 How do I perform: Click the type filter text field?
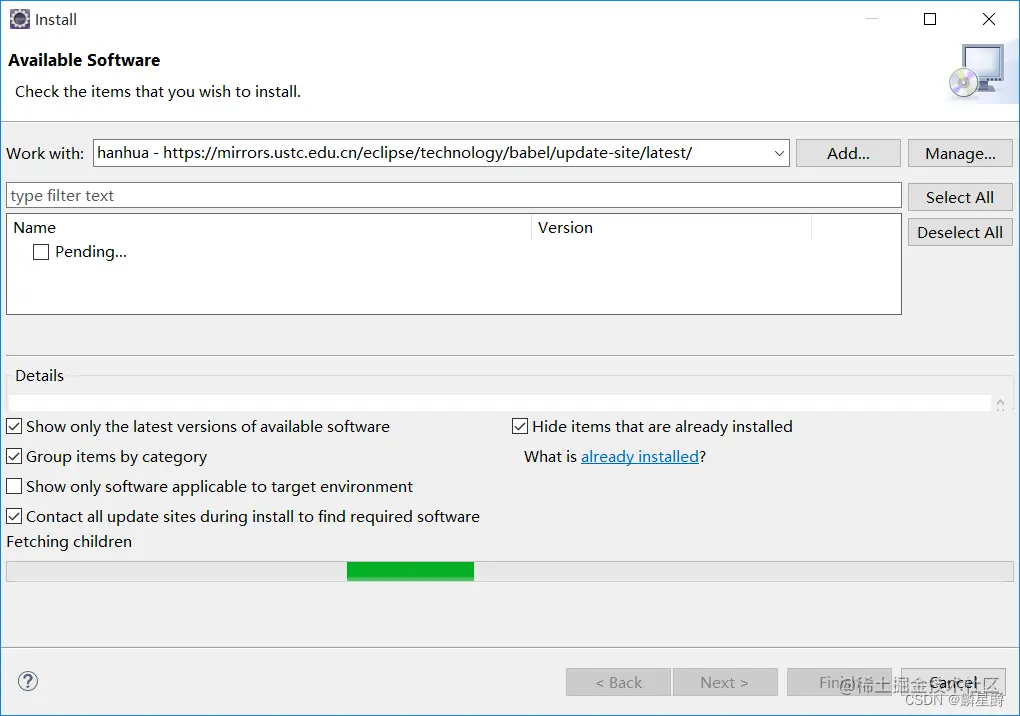coord(453,196)
